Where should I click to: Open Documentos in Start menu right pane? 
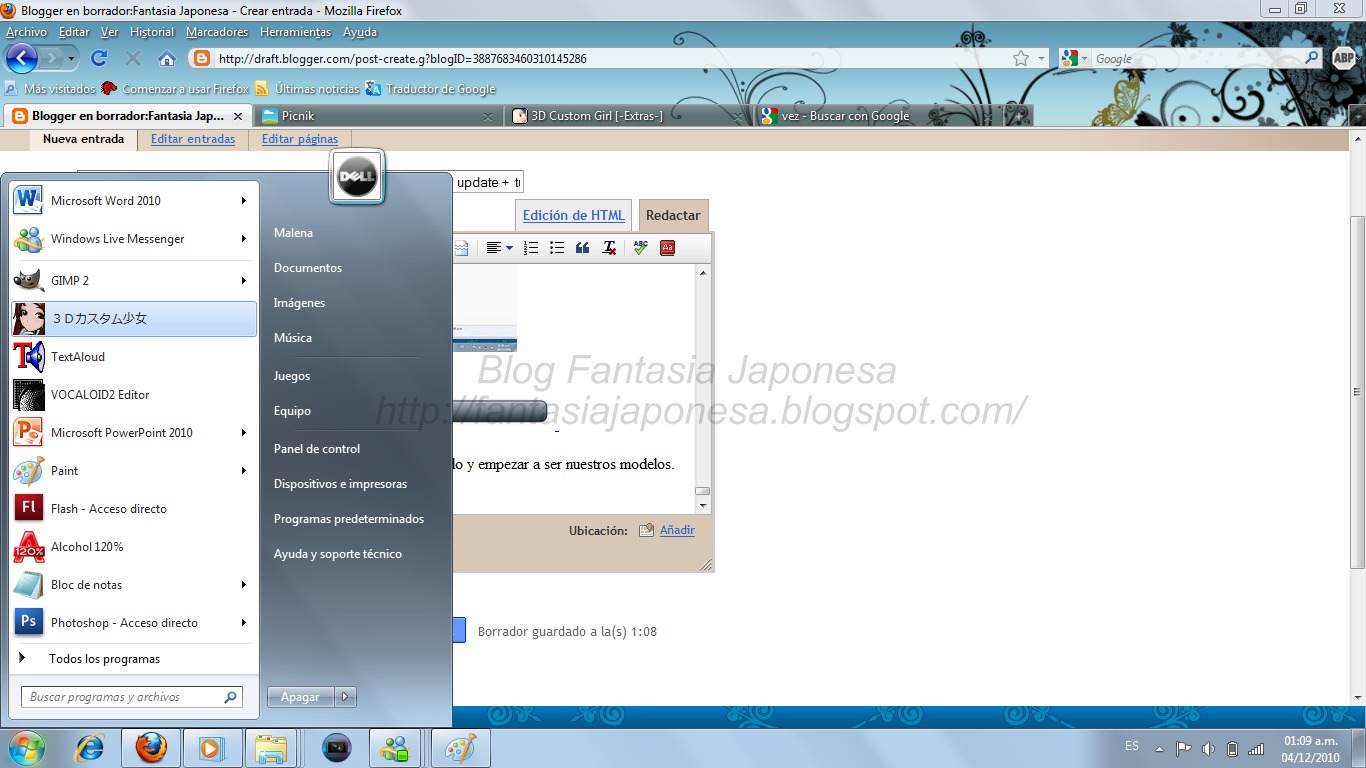coord(308,268)
